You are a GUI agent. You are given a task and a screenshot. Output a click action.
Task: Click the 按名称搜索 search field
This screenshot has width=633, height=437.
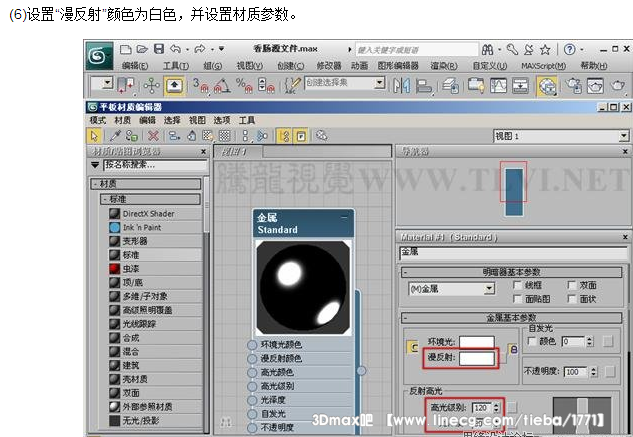click(155, 165)
